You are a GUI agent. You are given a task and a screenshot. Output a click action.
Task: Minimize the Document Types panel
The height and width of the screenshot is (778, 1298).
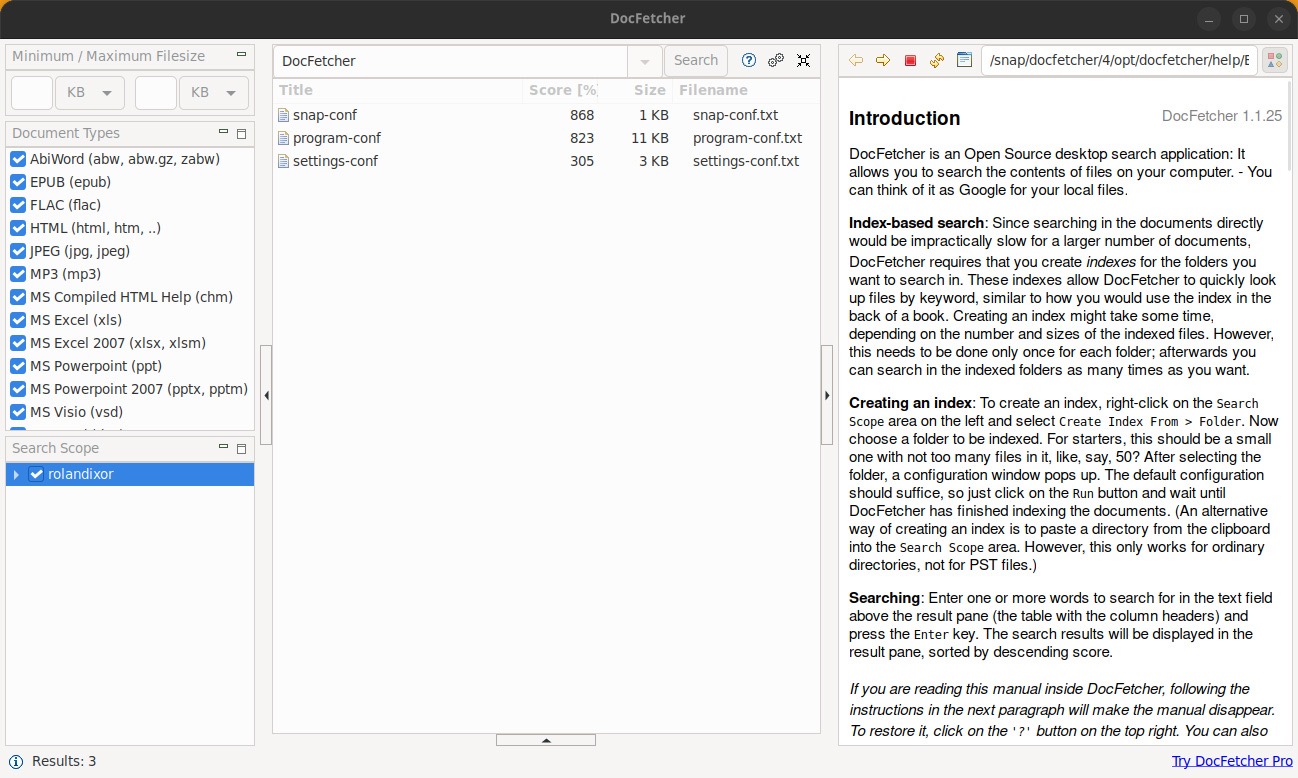(224, 132)
